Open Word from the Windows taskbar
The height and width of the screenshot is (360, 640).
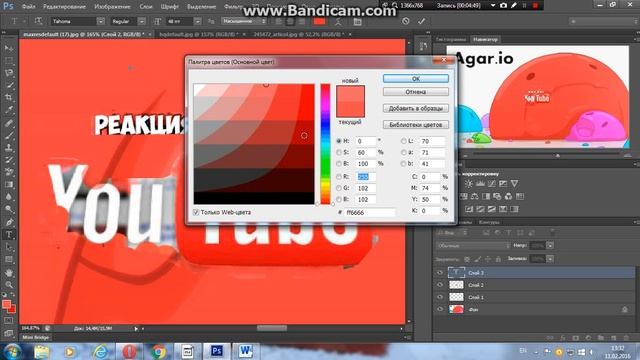tap(245, 351)
